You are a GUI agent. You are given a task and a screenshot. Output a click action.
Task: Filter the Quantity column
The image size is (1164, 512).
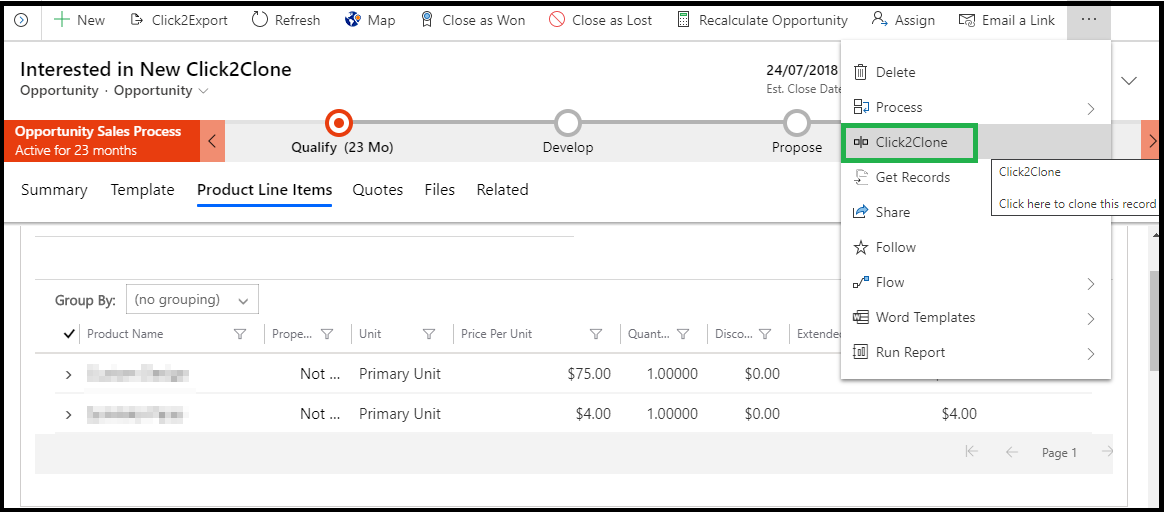tap(684, 334)
